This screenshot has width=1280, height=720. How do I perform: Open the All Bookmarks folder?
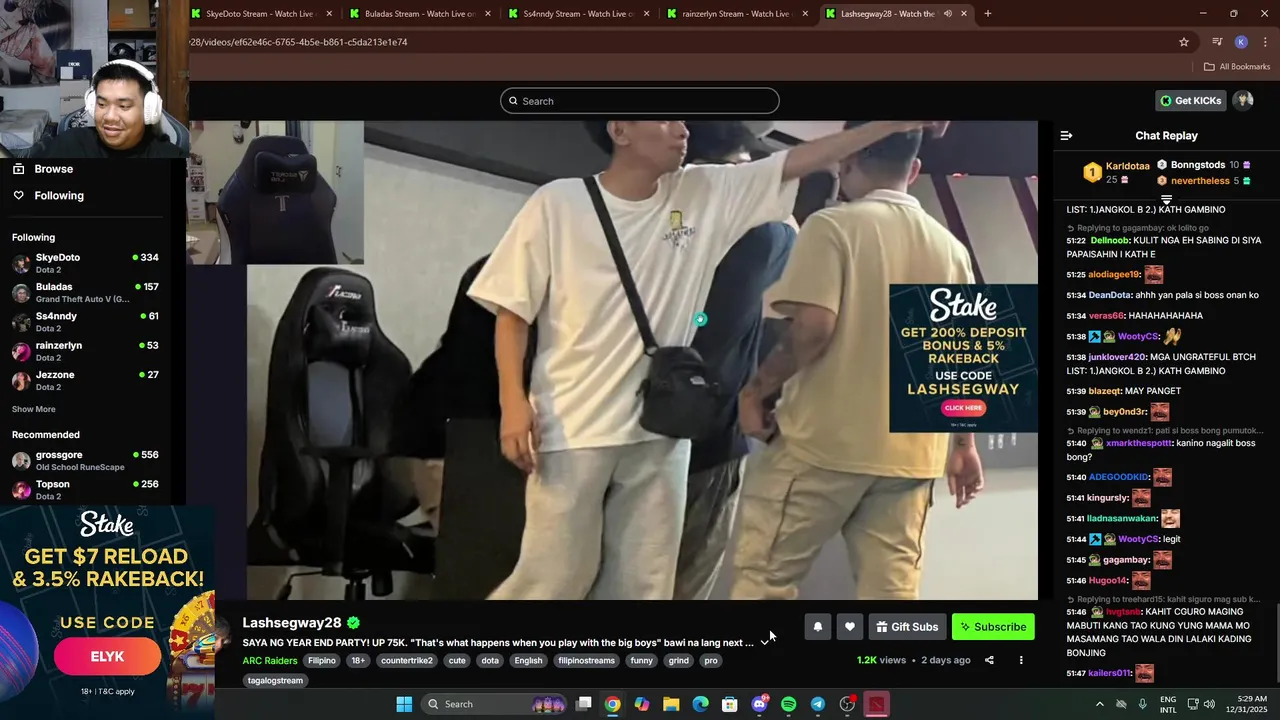(1237, 67)
